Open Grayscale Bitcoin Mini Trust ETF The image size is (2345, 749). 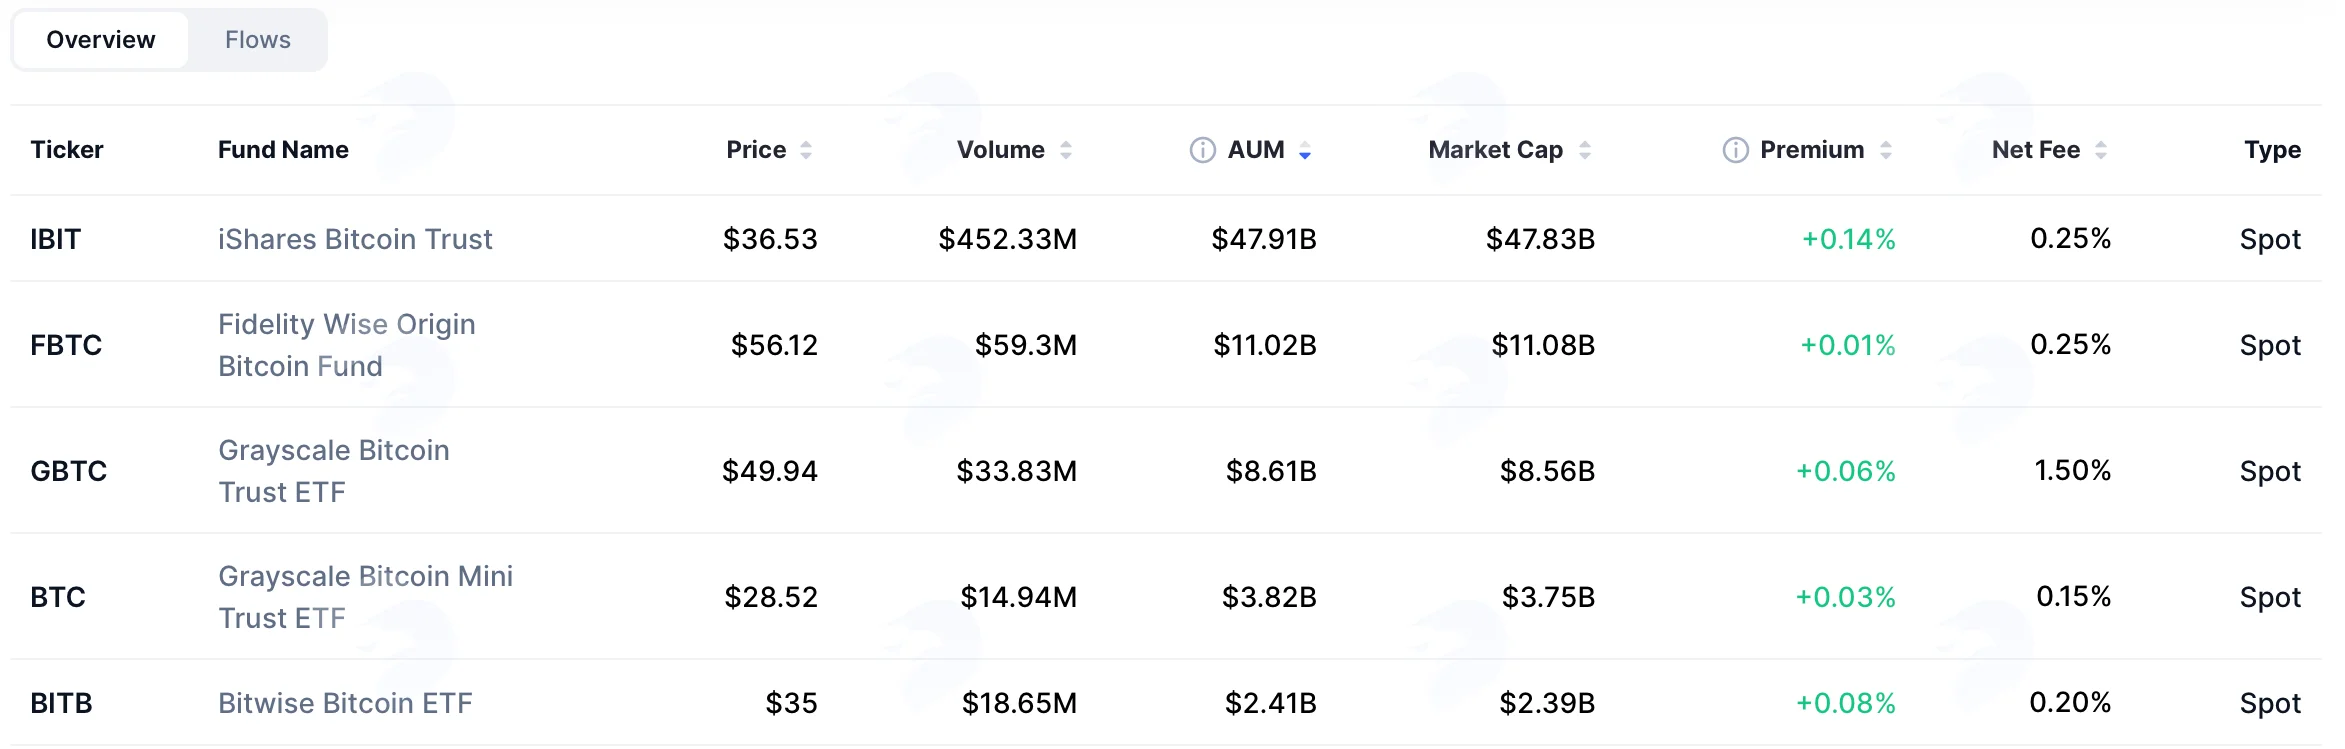(x=366, y=597)
